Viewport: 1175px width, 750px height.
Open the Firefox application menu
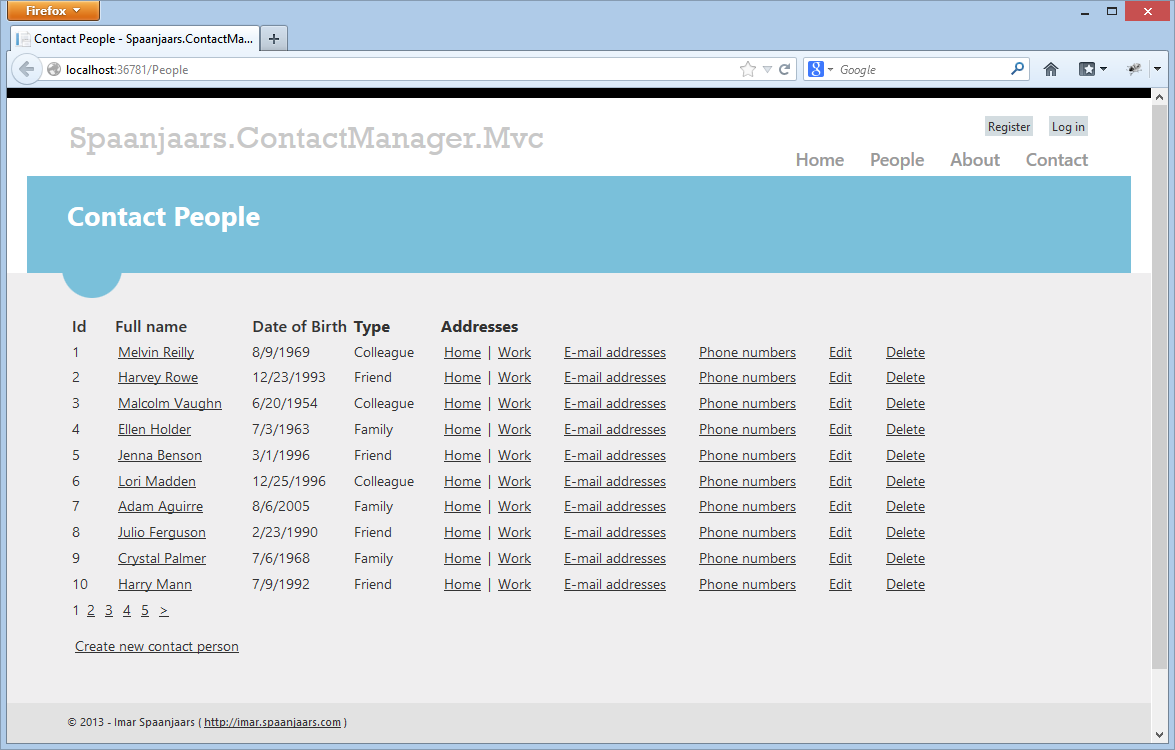pos(54,11)
